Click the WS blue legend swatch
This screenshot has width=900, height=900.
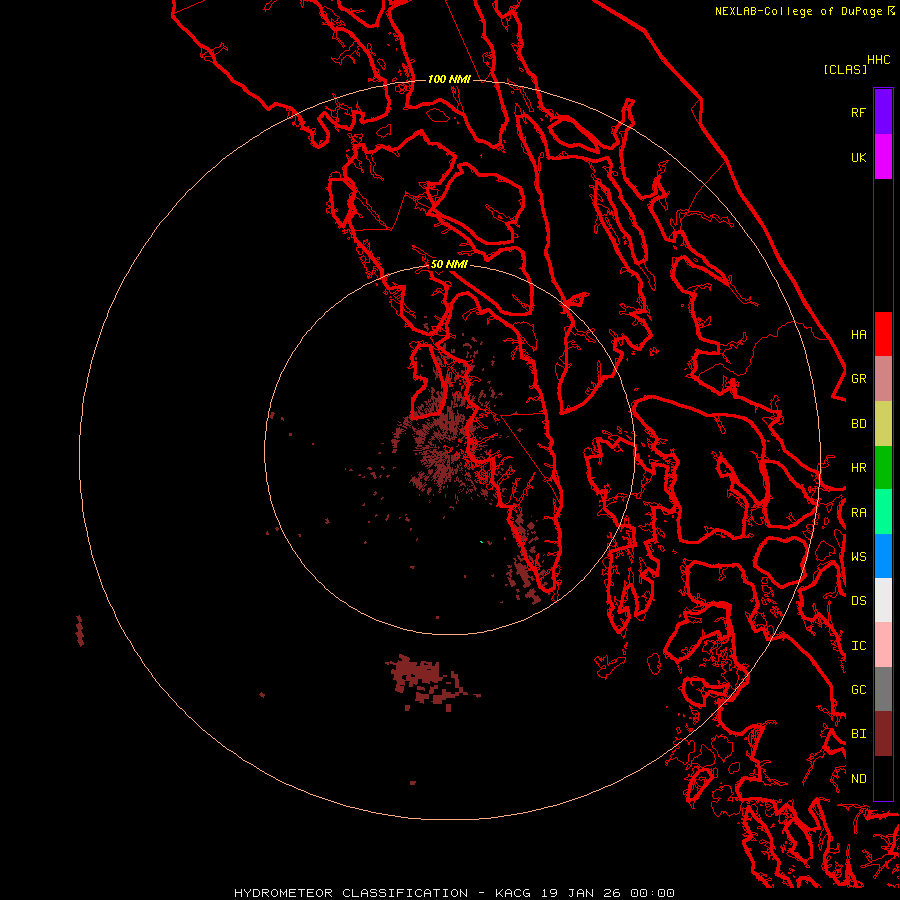(883, 556)
